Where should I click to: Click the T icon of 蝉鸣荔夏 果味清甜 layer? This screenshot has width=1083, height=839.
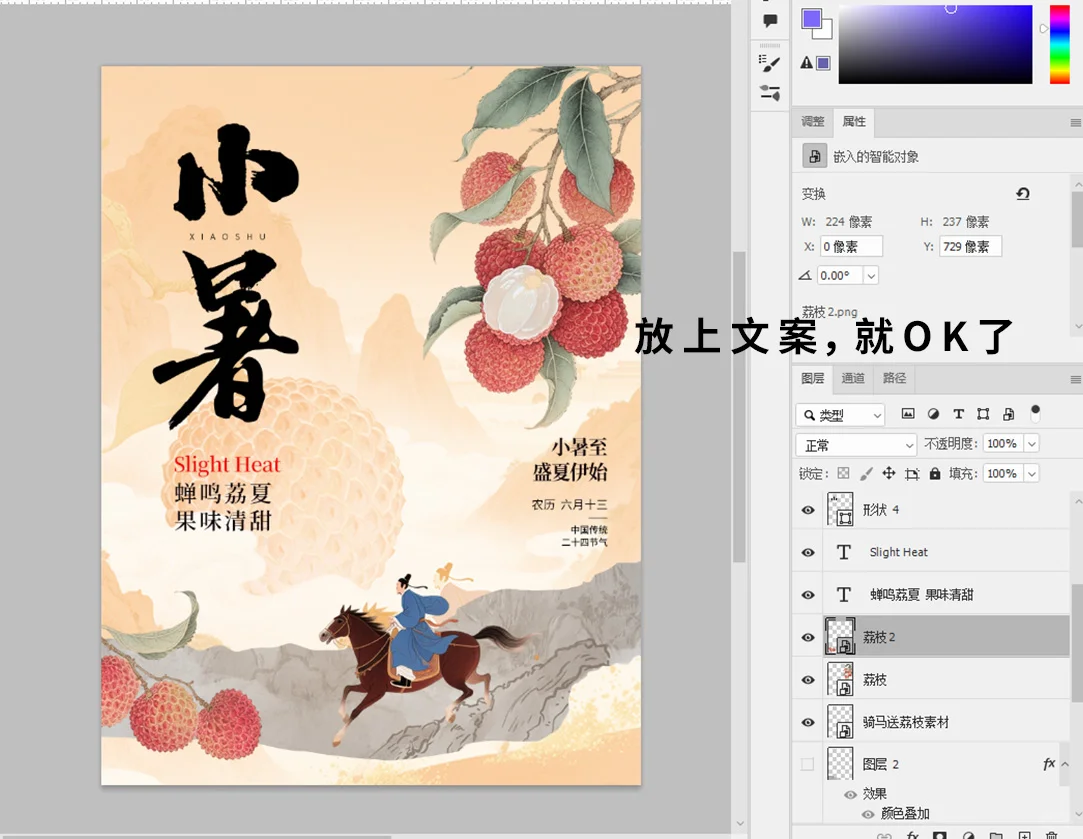(843, 595)
